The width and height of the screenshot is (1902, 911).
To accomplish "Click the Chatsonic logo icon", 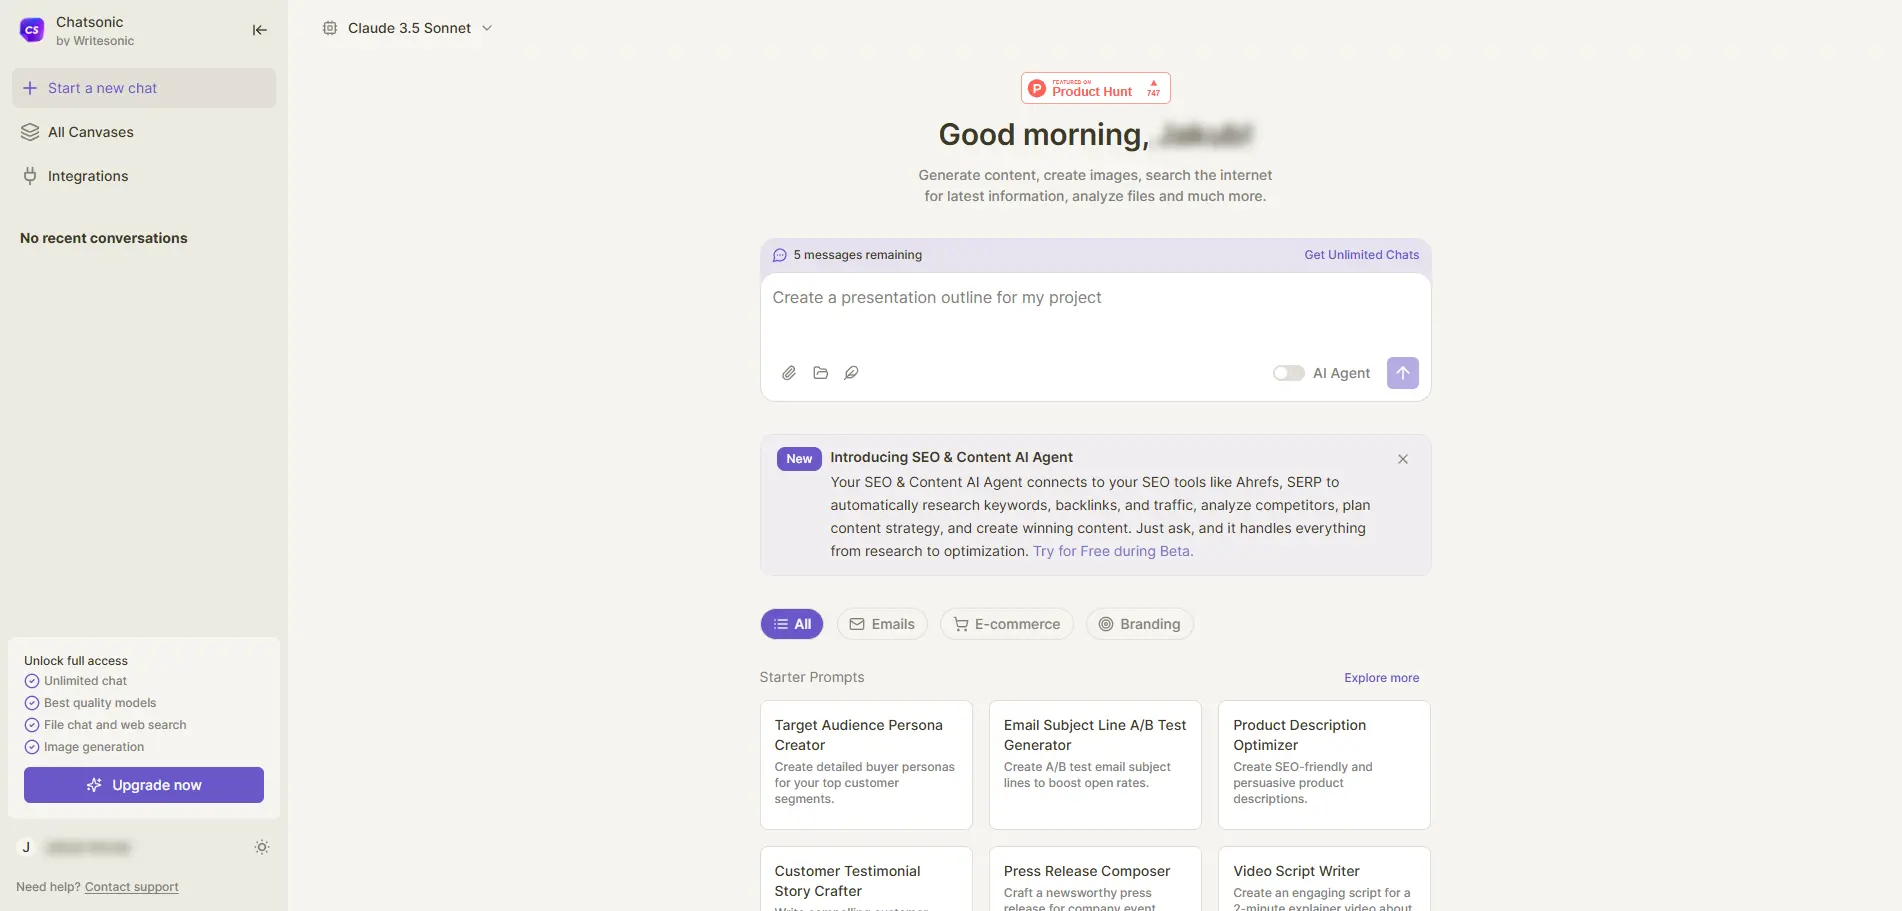I will pos(32,30).
